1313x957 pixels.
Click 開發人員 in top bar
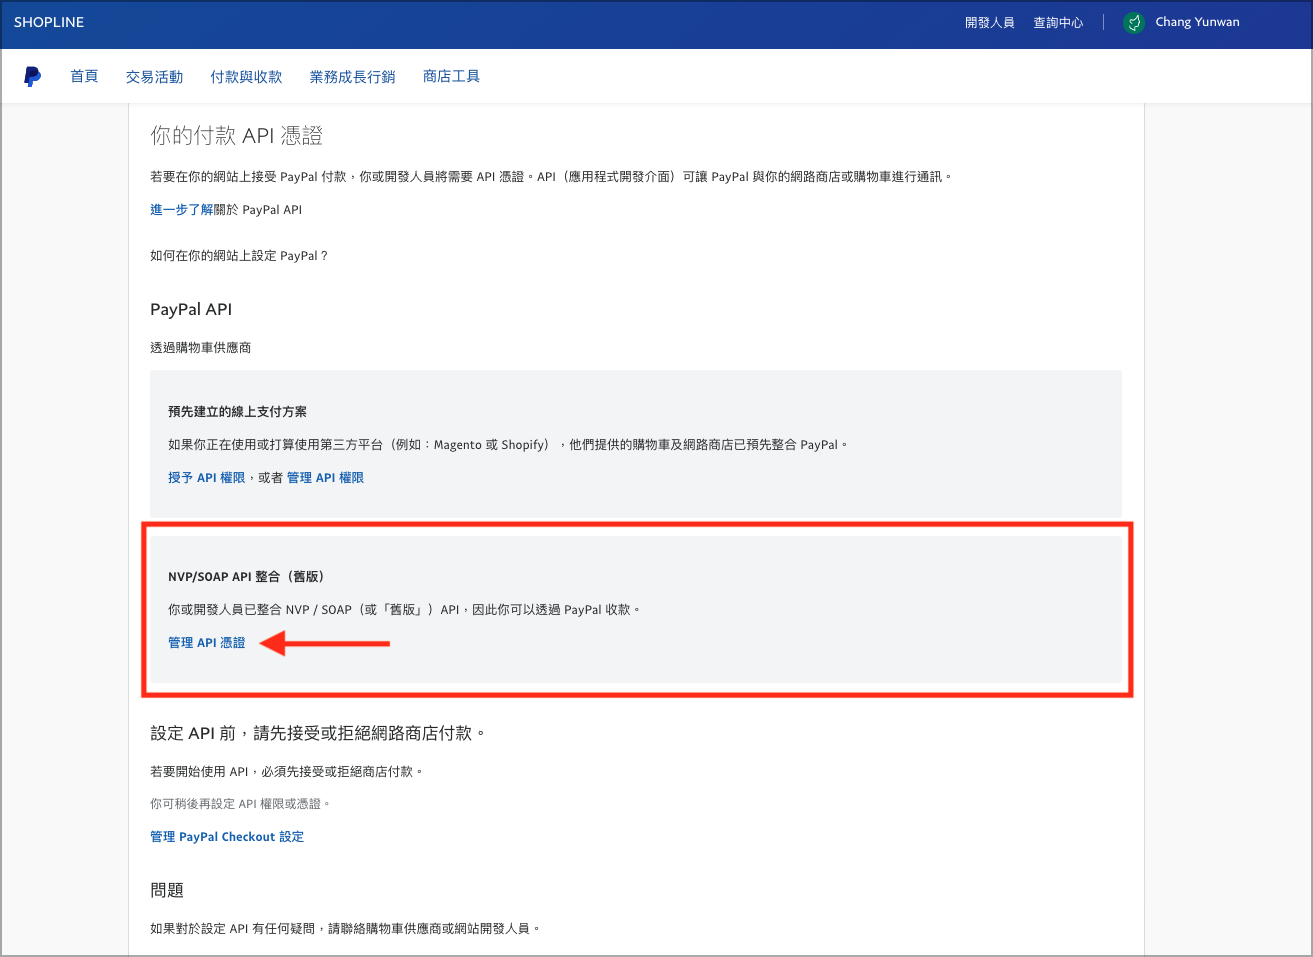(x=989, y=22)
